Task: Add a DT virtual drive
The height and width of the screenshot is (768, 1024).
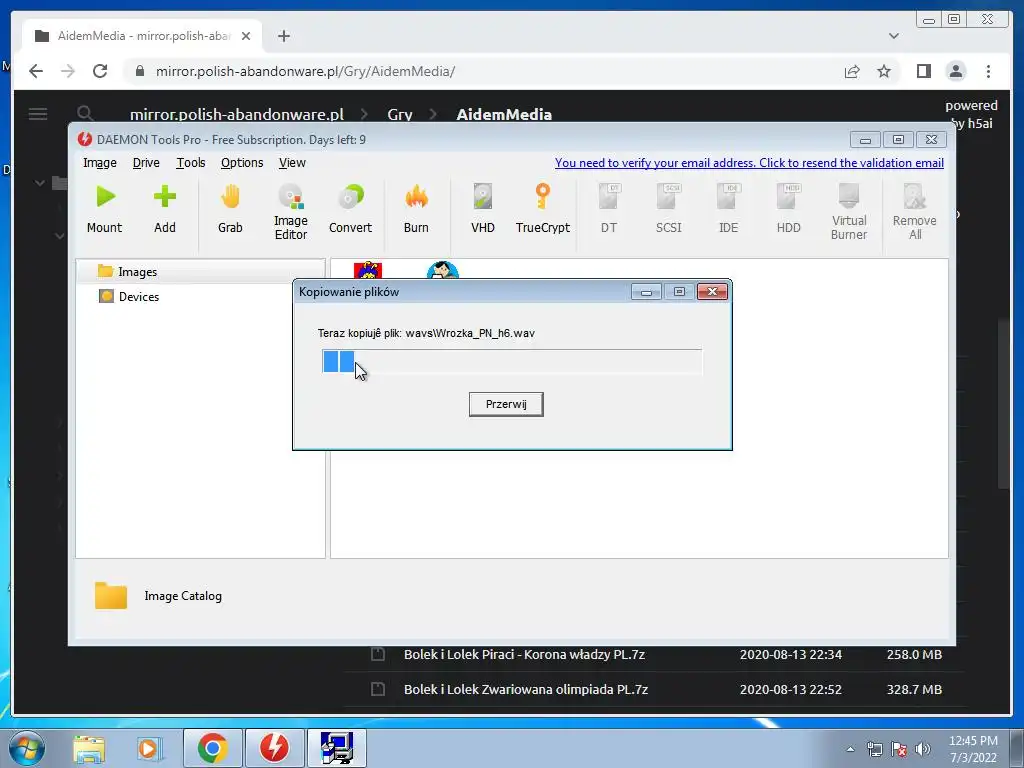Action: point(609,209)
